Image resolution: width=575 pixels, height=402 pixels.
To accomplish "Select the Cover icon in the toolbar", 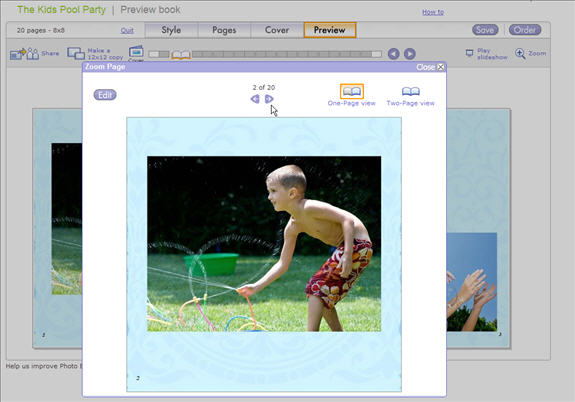I will (x=136, y=52).
